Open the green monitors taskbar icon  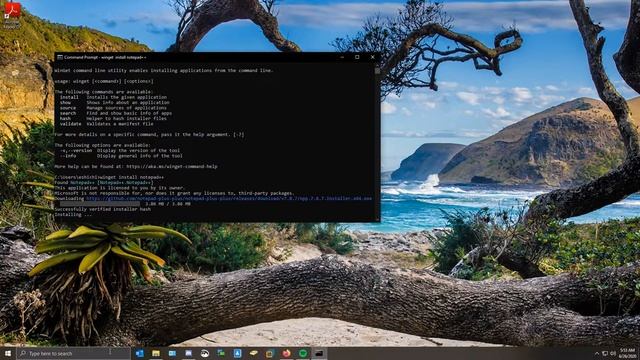click(221, 353)
